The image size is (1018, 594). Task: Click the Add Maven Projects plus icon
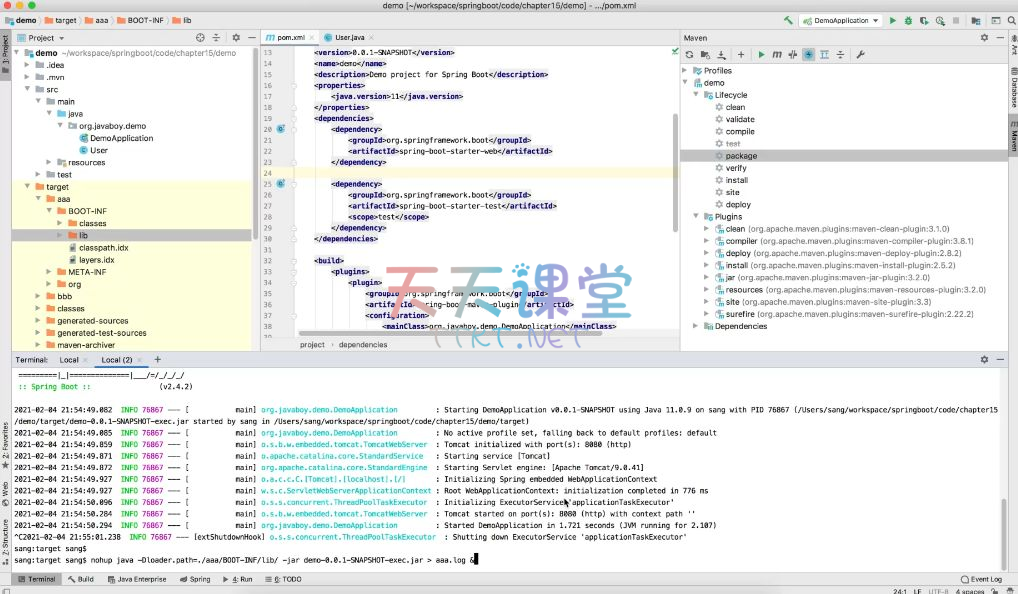[740, 54]
